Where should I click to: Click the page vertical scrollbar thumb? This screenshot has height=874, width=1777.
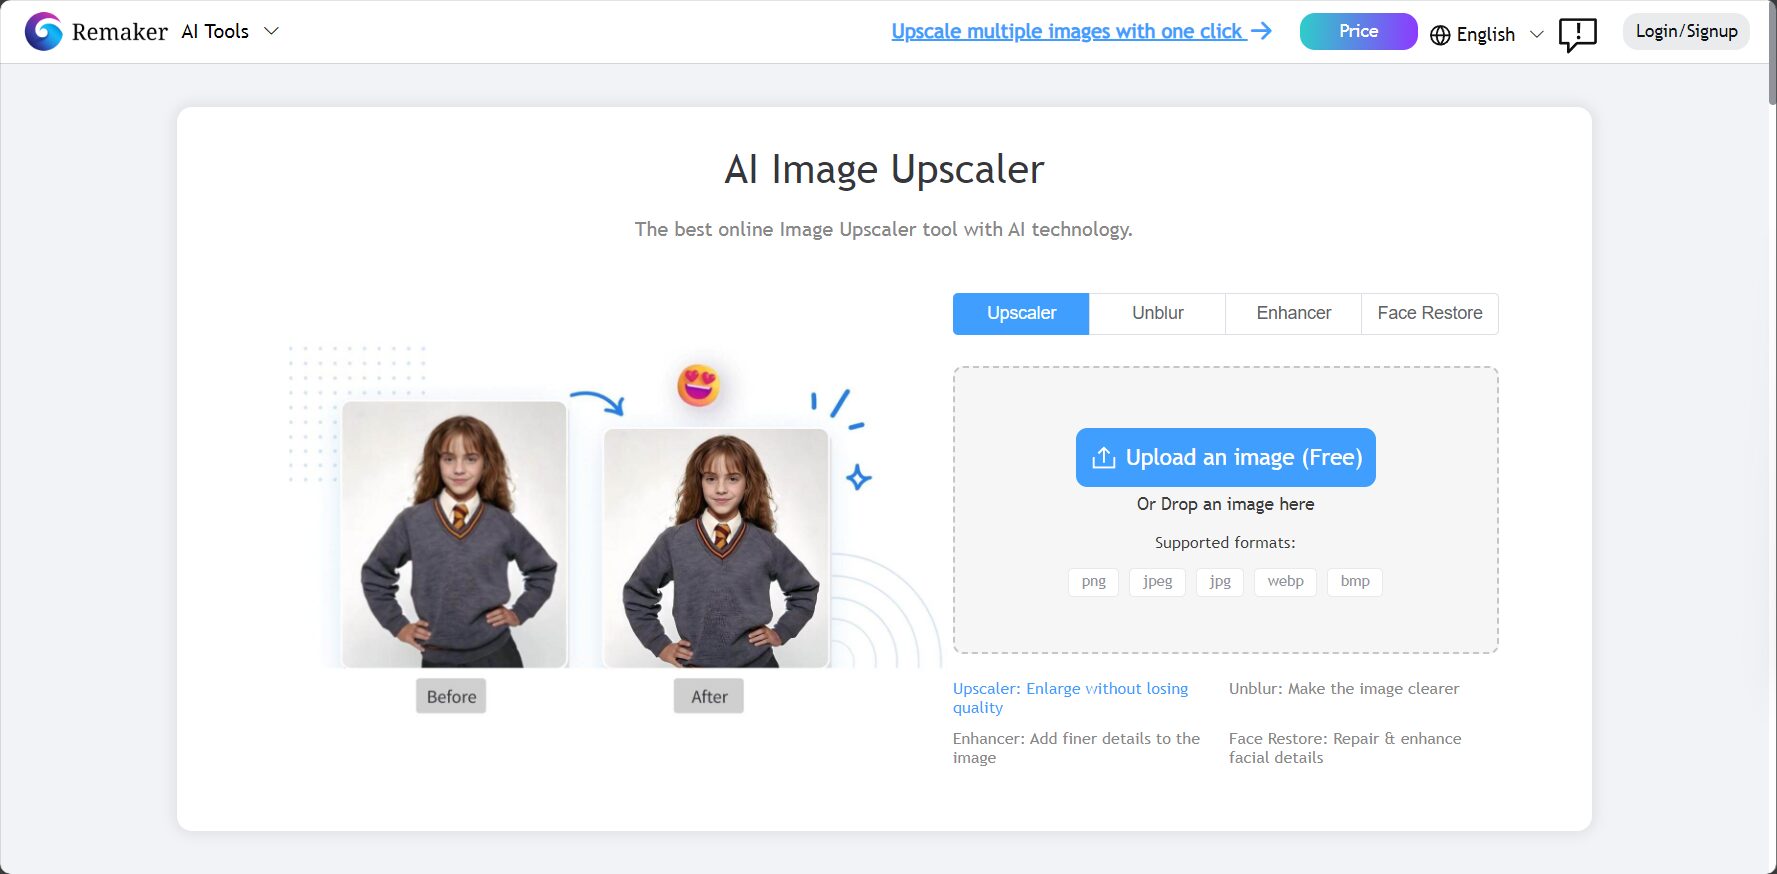[x=1772, y=52]
